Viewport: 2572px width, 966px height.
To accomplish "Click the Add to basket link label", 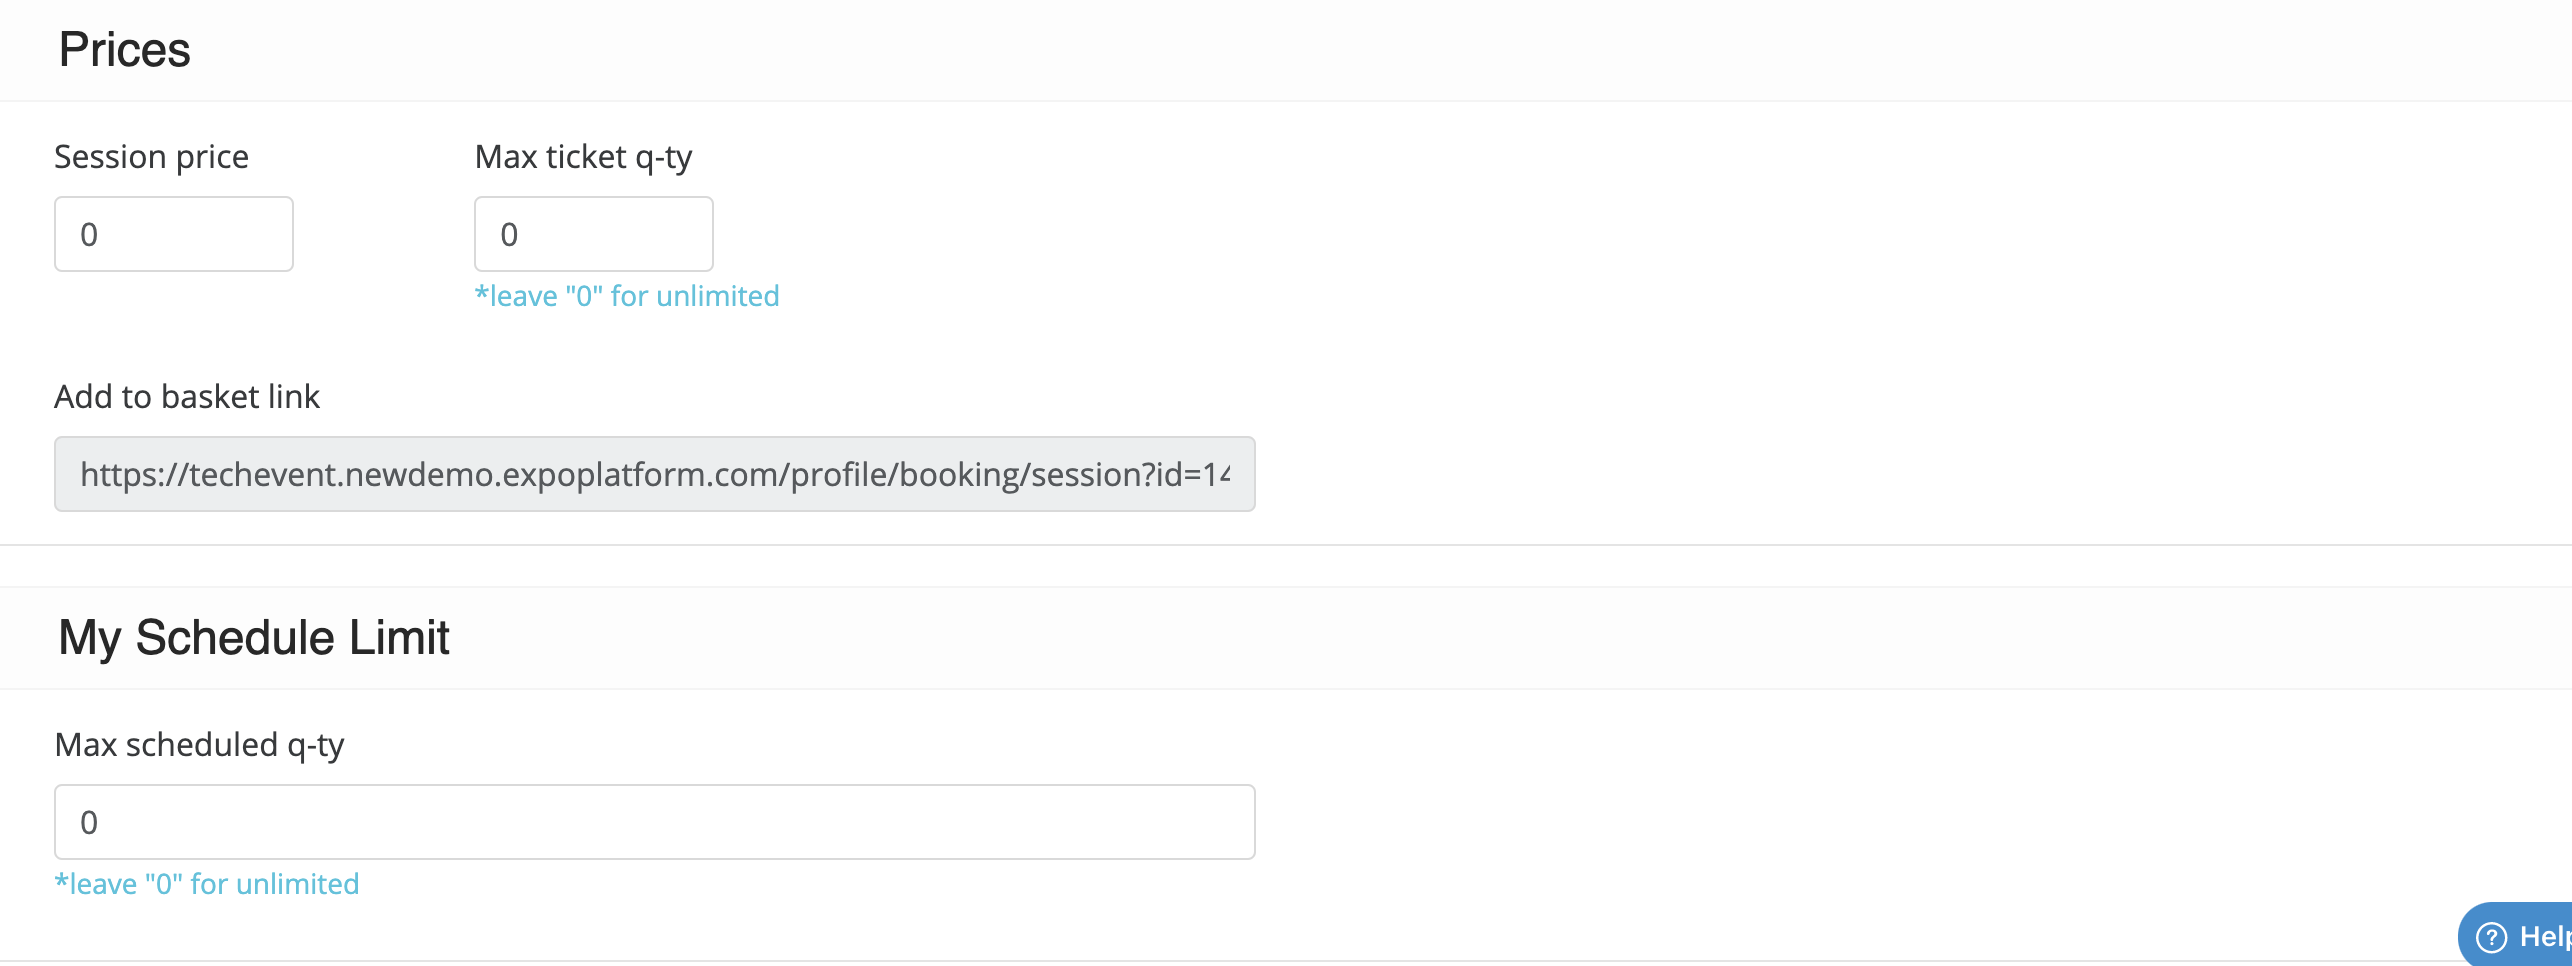I will coord(187,397).
